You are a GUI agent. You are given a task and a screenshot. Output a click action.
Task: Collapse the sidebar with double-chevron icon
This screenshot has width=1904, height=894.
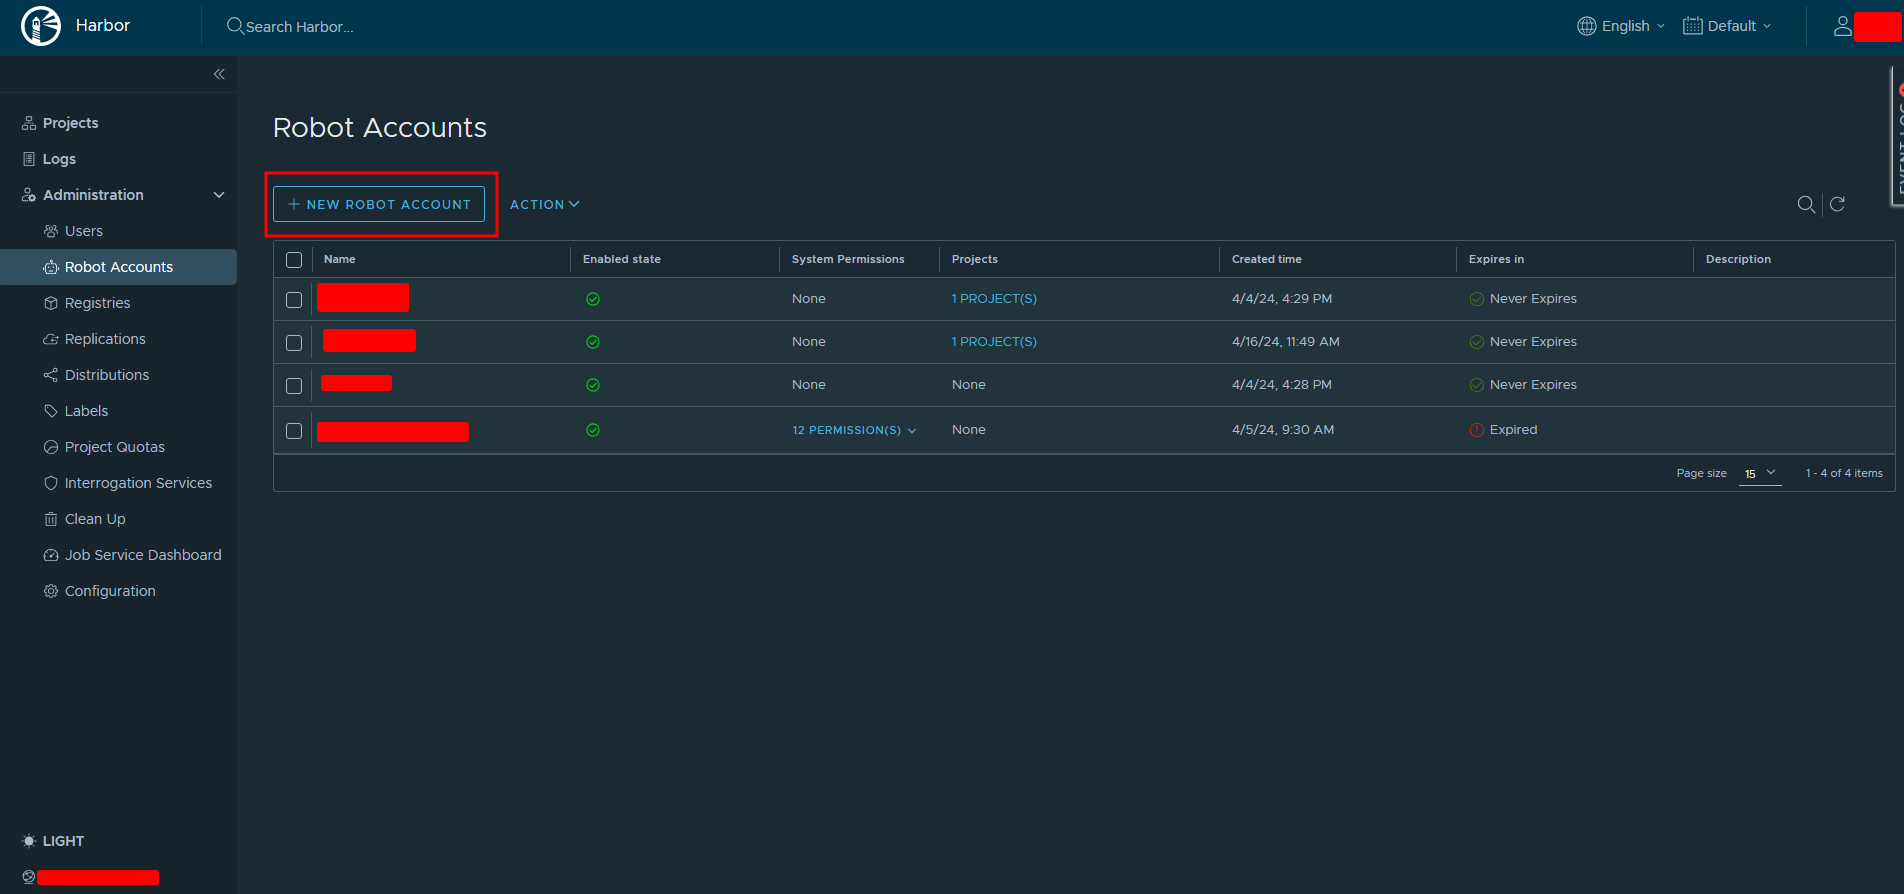click(x=219, y=74)
